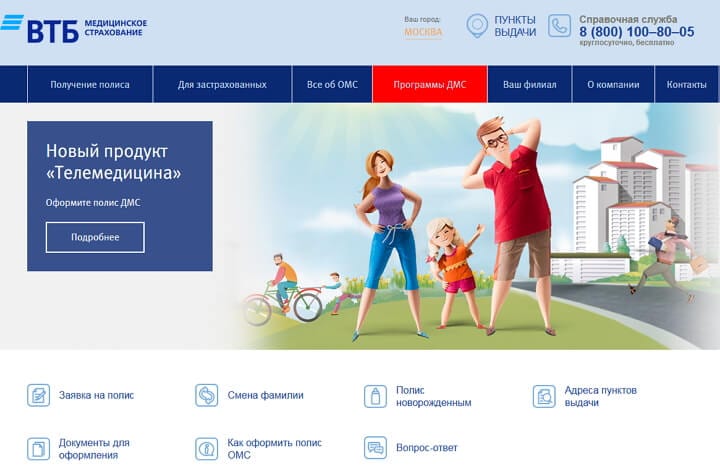Click the phone icon beside Справочная служба
The height and width of the screenshot is (474, 720).
point(559,26)
